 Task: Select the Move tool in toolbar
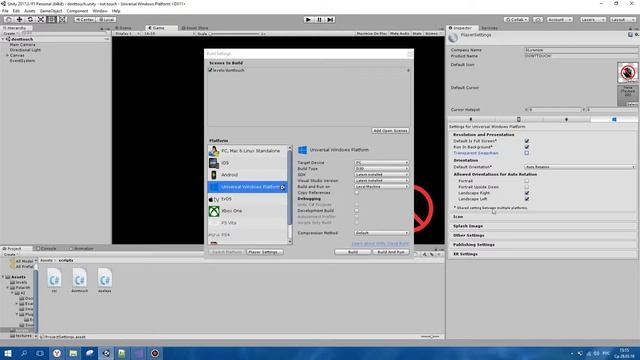tap(19, 19)
